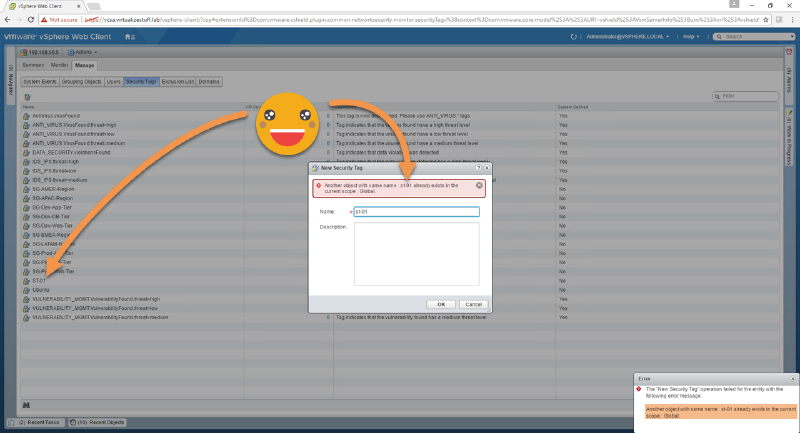Open the Actions dropdown menu
800x433 pixels.
(83, 53)
